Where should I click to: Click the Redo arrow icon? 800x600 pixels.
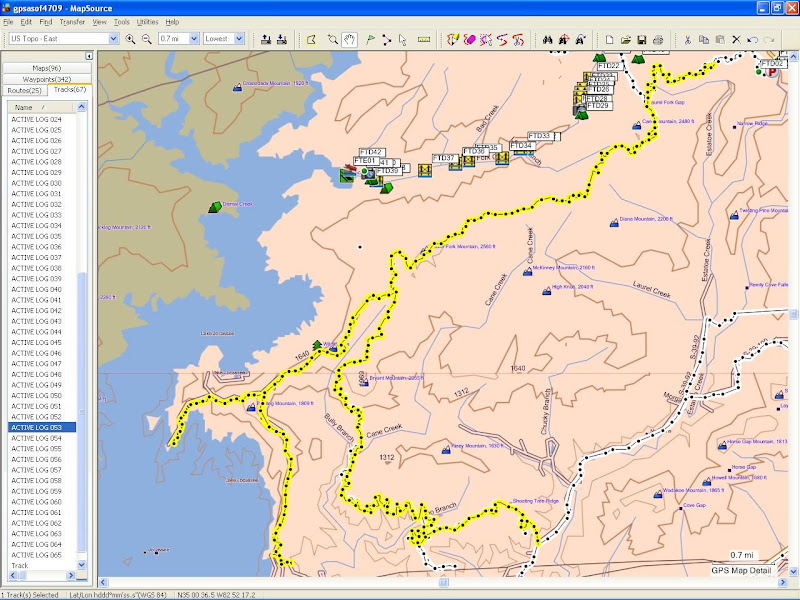pyautogui.click(x=769, y=39)
